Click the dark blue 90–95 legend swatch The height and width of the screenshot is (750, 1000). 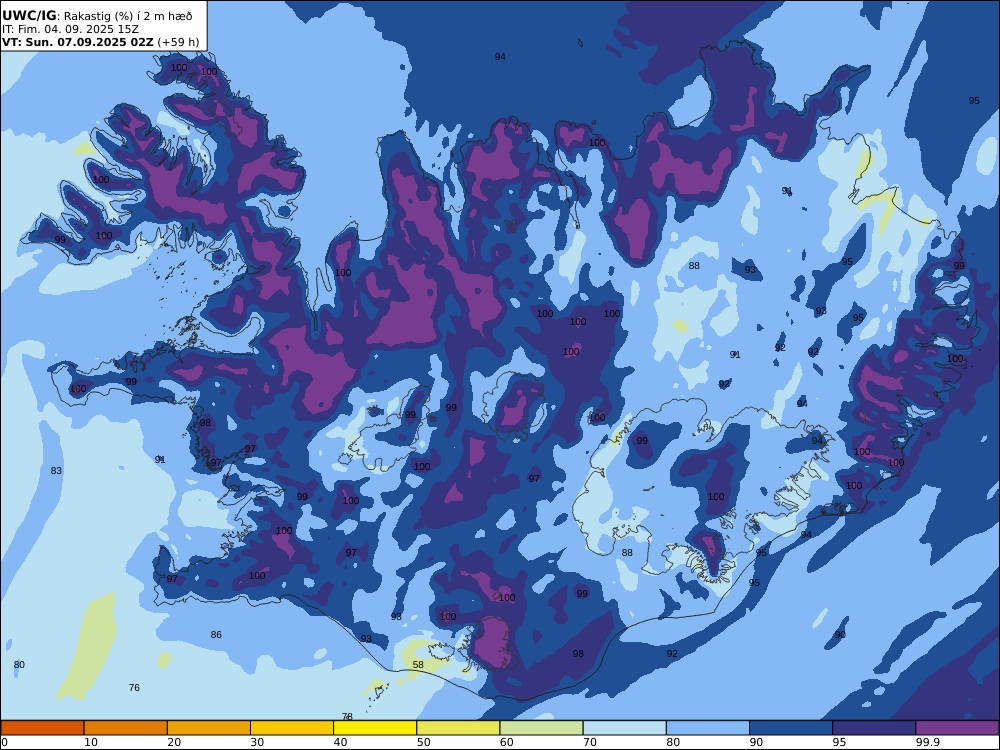(791, 728)
